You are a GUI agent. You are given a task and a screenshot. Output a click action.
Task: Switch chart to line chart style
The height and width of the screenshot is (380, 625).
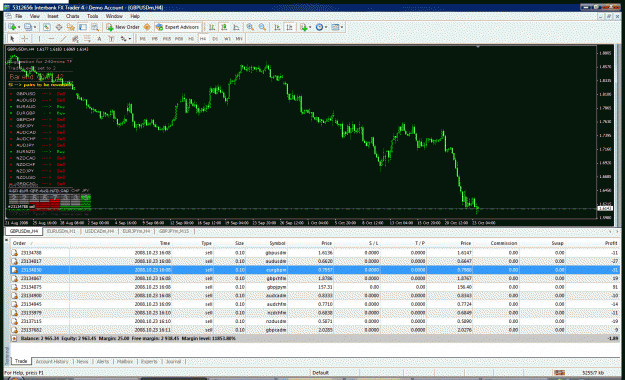(236, 27)
